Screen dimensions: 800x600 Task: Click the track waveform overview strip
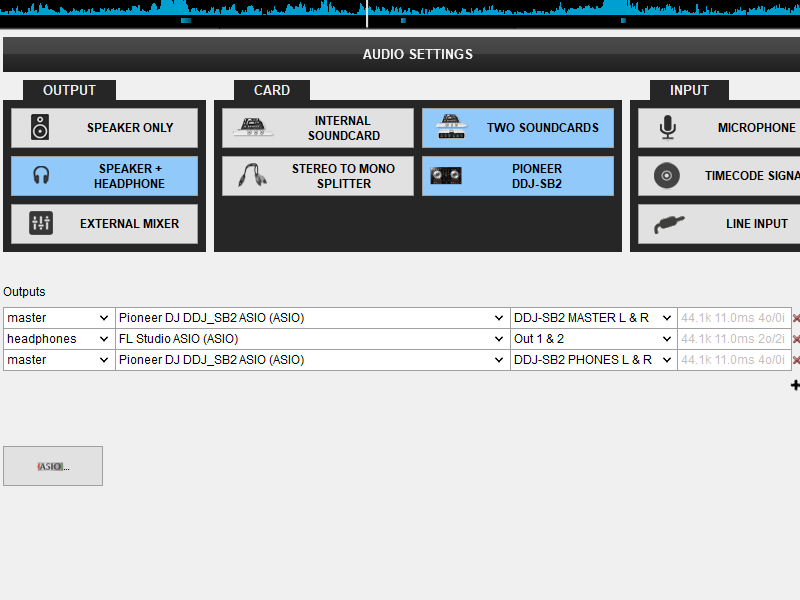pyautogui.click(x=400, y=13)
